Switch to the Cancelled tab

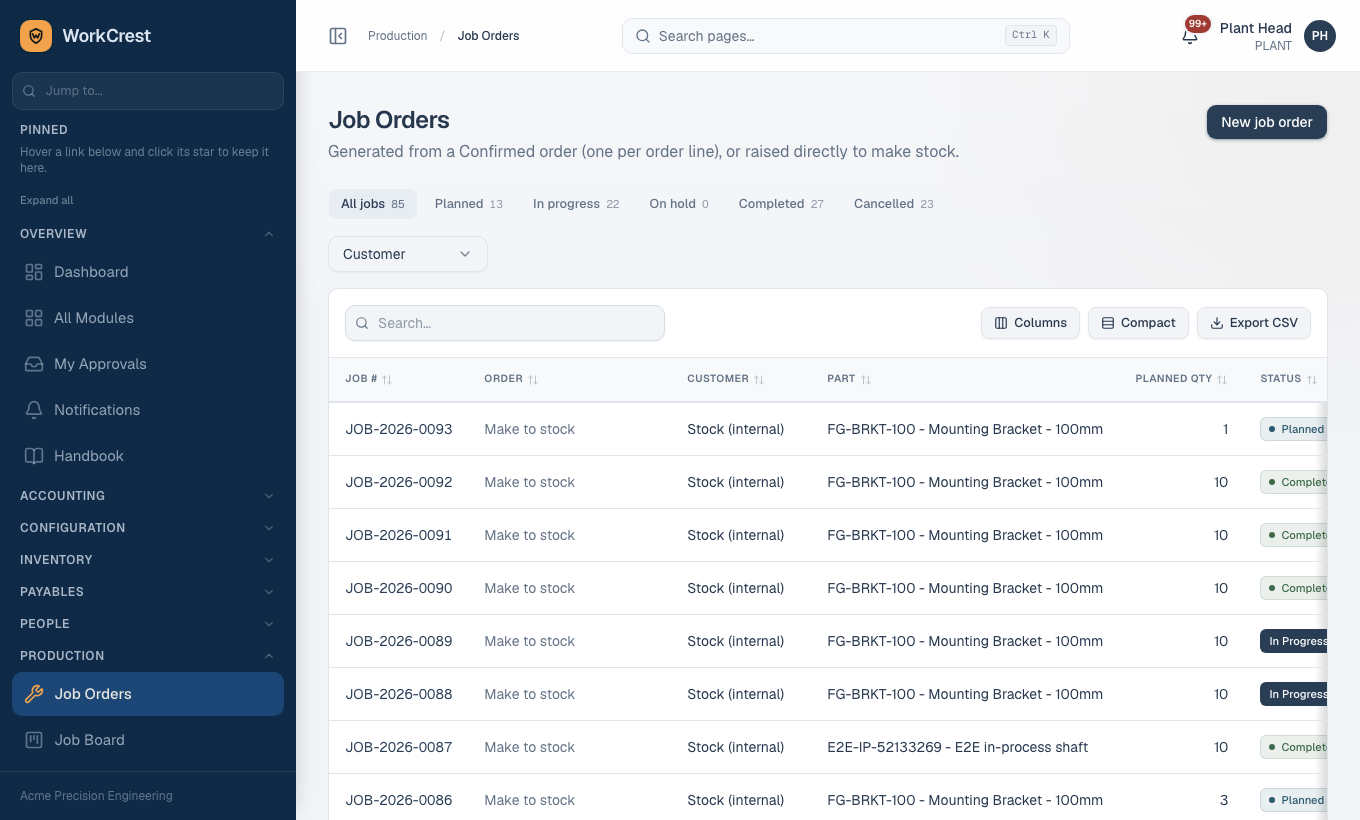click(894, 204)
